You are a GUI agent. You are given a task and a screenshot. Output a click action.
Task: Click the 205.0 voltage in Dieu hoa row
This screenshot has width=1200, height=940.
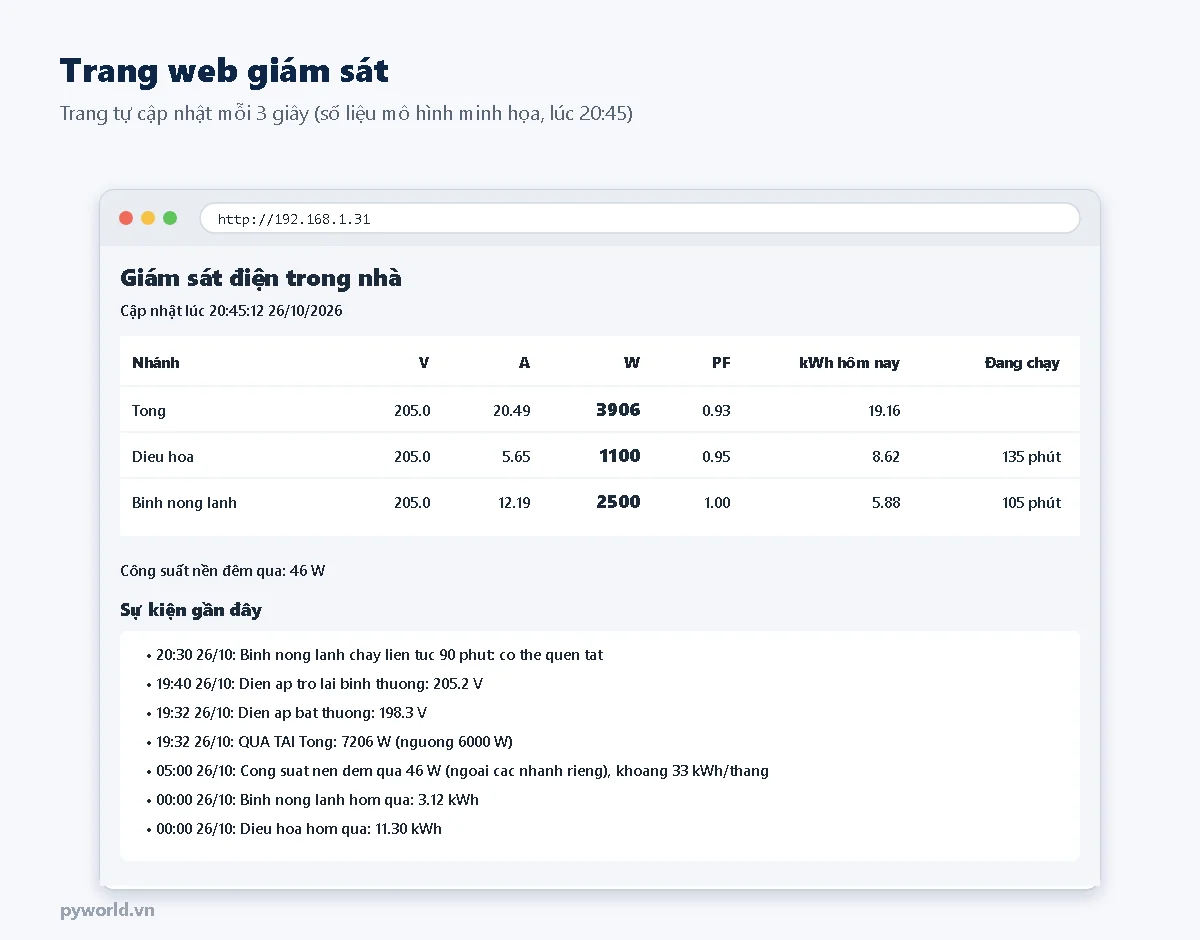pyautogui.click(x=412, y=457)
